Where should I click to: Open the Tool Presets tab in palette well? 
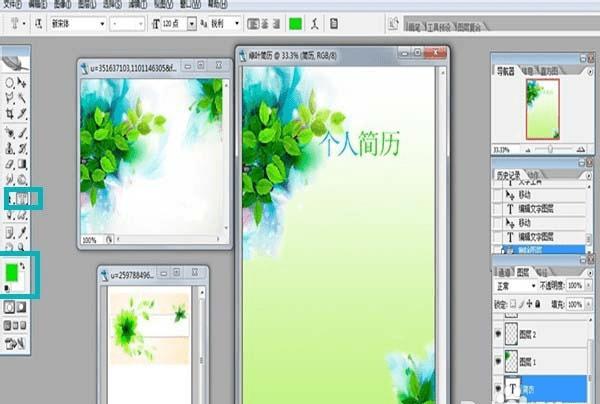pos(438,27)
